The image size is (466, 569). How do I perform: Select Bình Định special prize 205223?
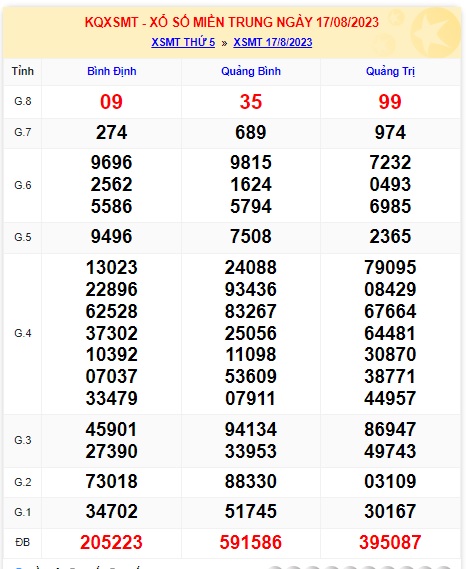(111, 543)
